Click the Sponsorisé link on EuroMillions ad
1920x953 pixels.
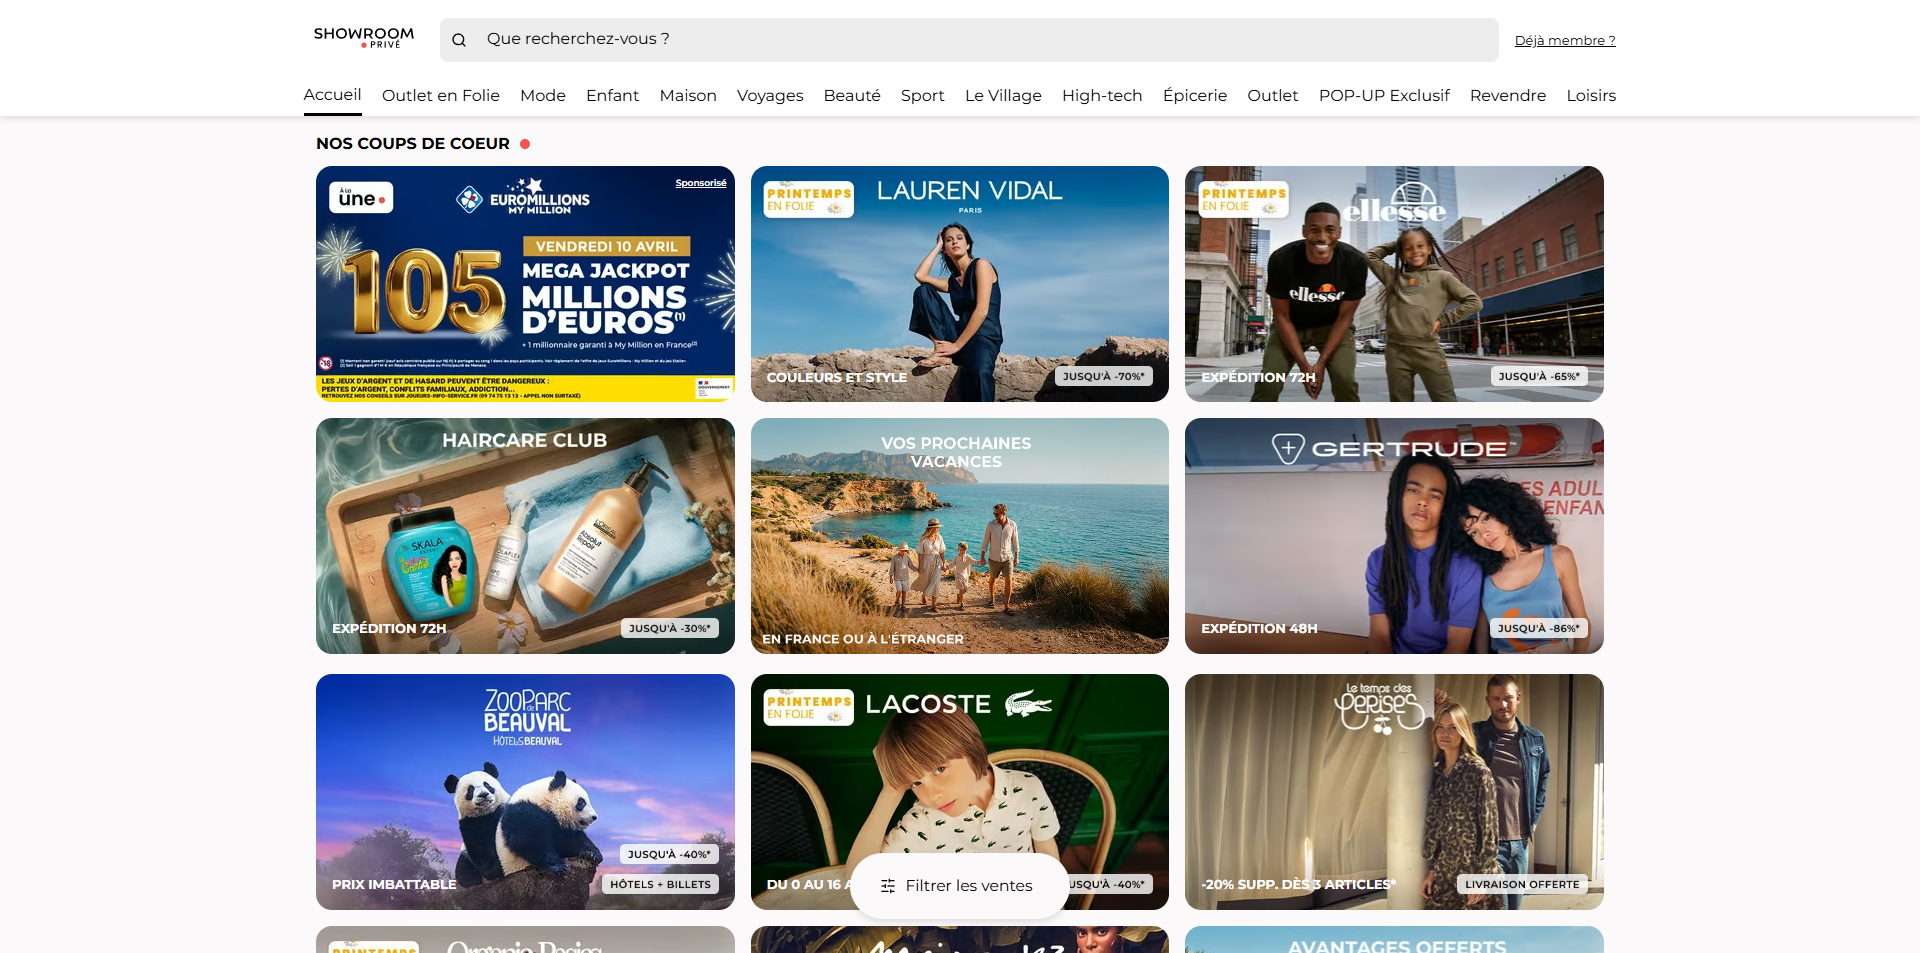[701, 183]
